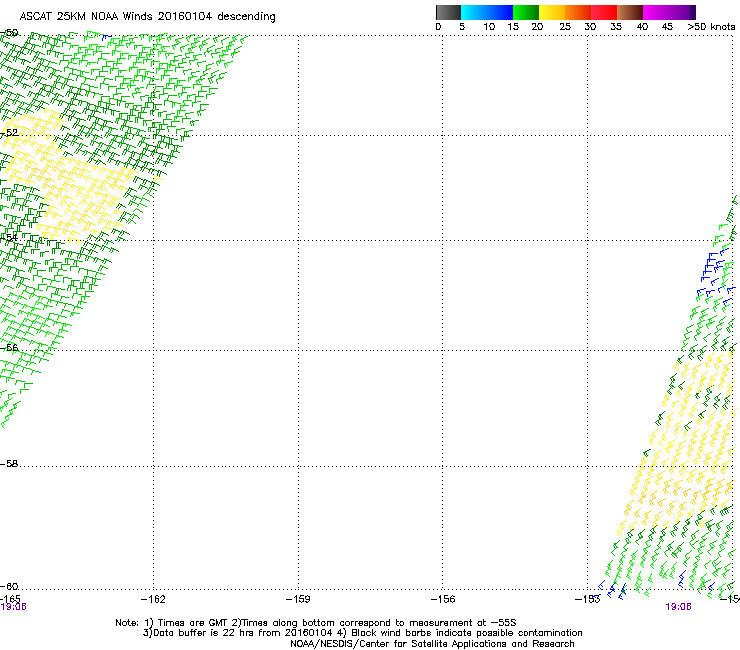Click the green 15–20 knots legend segment
Screen dimensions: 740x650
coord(526,12)
